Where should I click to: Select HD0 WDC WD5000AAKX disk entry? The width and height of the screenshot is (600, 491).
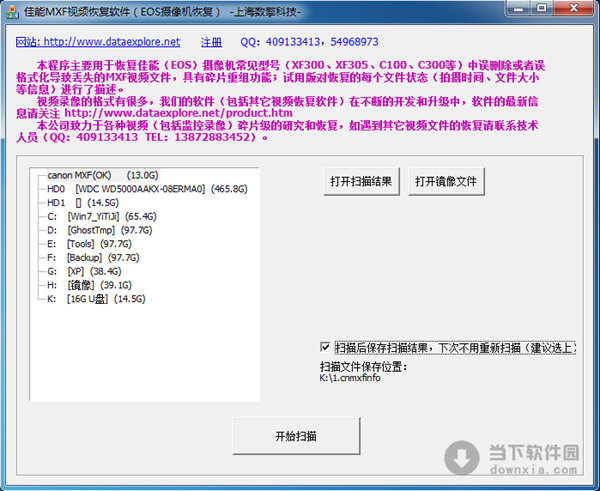pos(147,189)
